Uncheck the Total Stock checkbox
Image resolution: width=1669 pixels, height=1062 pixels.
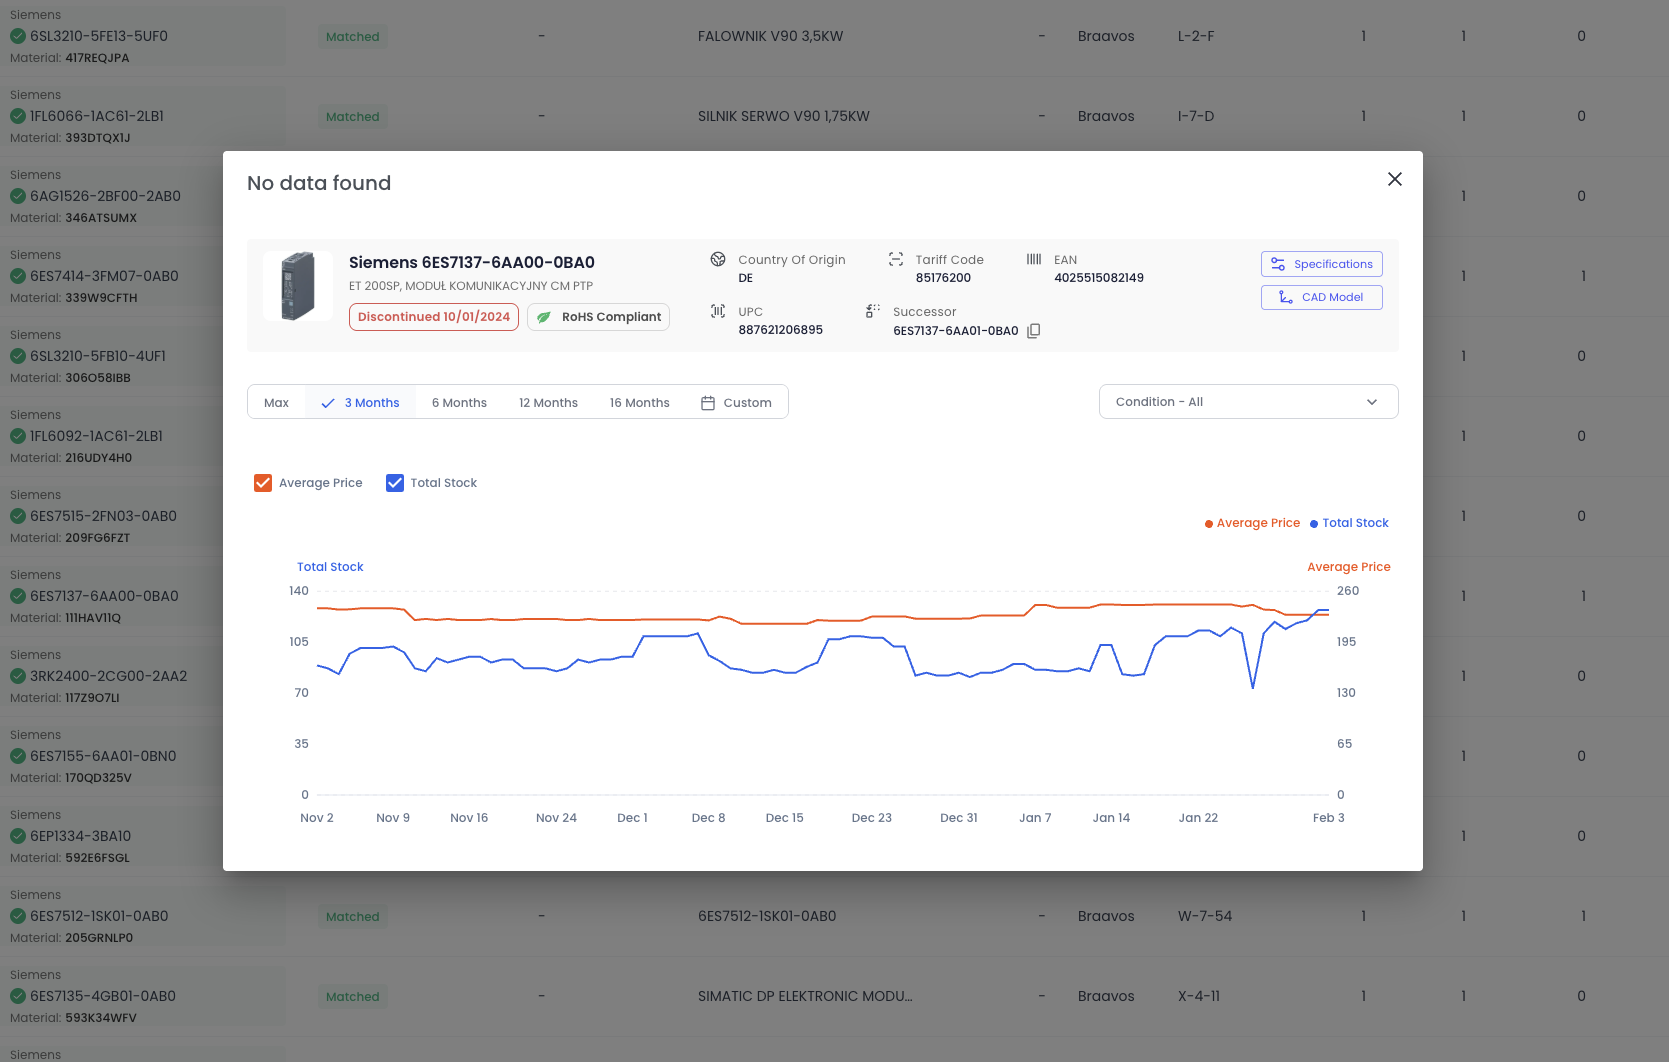395,483
